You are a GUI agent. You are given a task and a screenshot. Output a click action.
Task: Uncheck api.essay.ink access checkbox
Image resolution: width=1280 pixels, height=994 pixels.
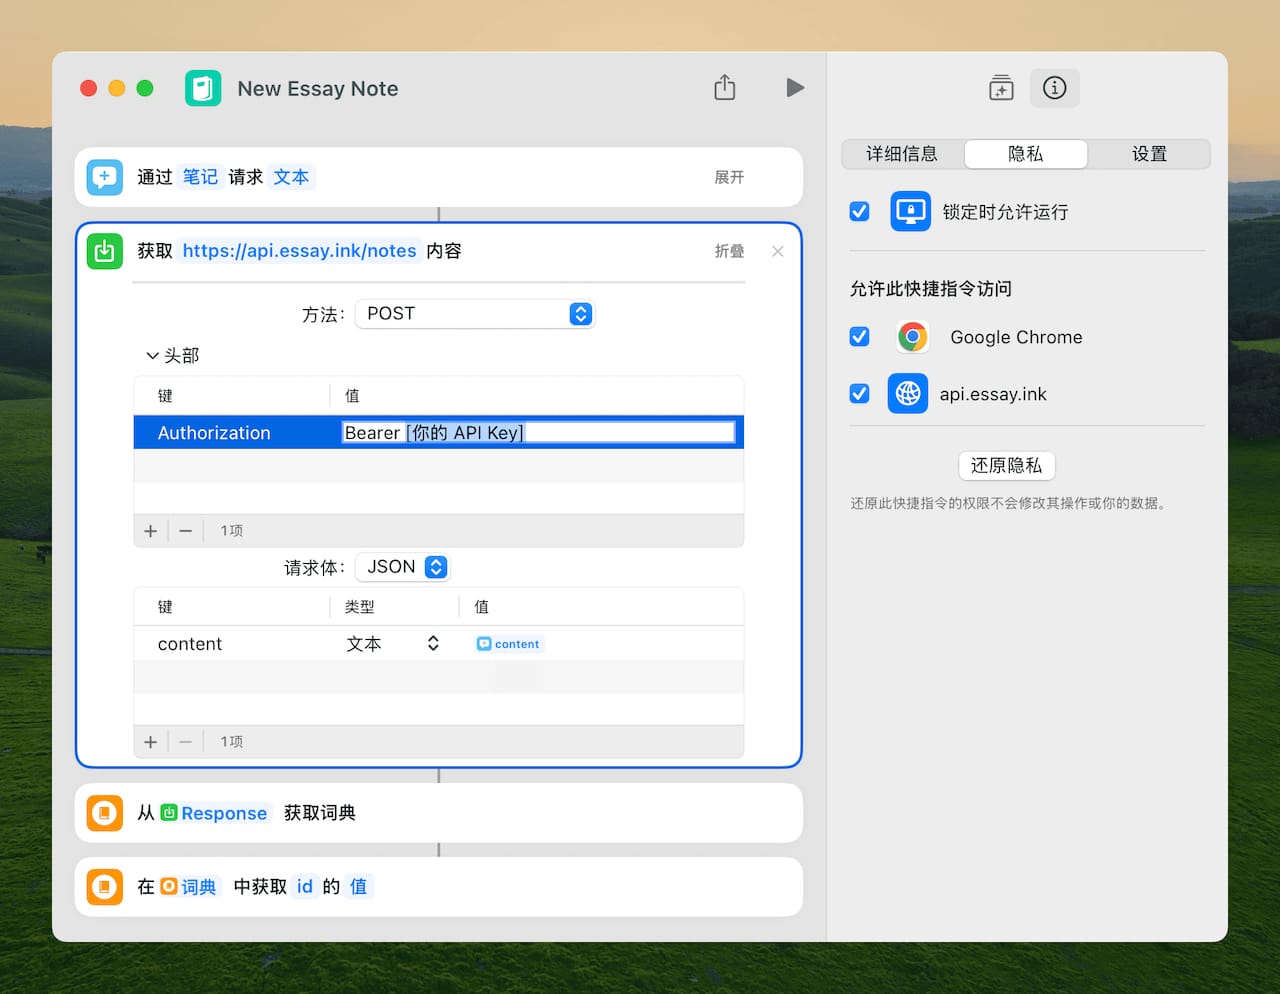coord(859,394)
